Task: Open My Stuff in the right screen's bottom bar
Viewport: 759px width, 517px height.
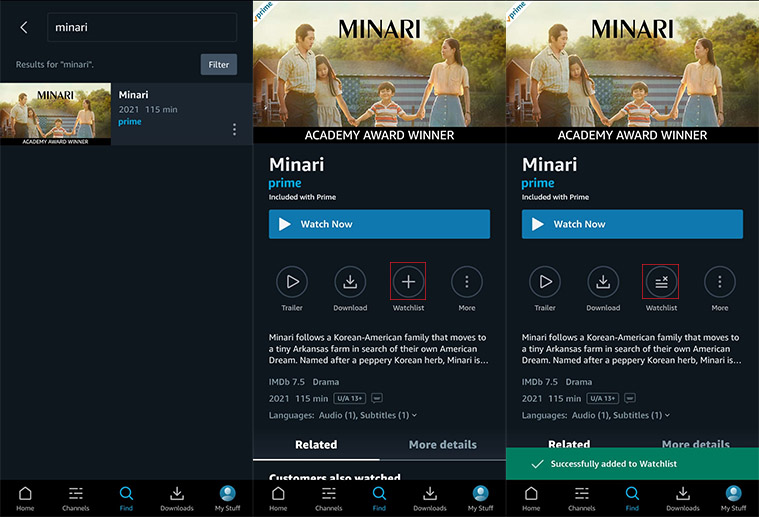Action: (x=733, y=499)
